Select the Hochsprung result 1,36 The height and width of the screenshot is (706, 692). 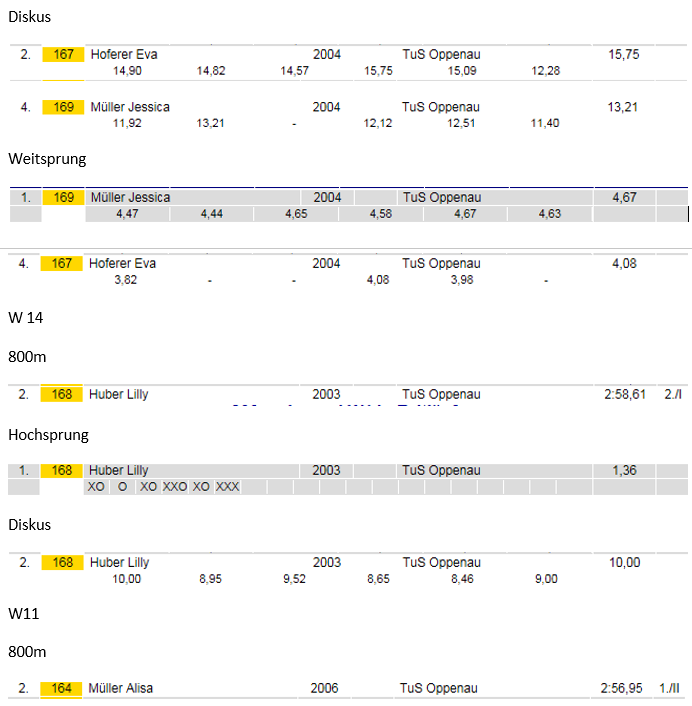pyautogui.click(x=624, y=471)
